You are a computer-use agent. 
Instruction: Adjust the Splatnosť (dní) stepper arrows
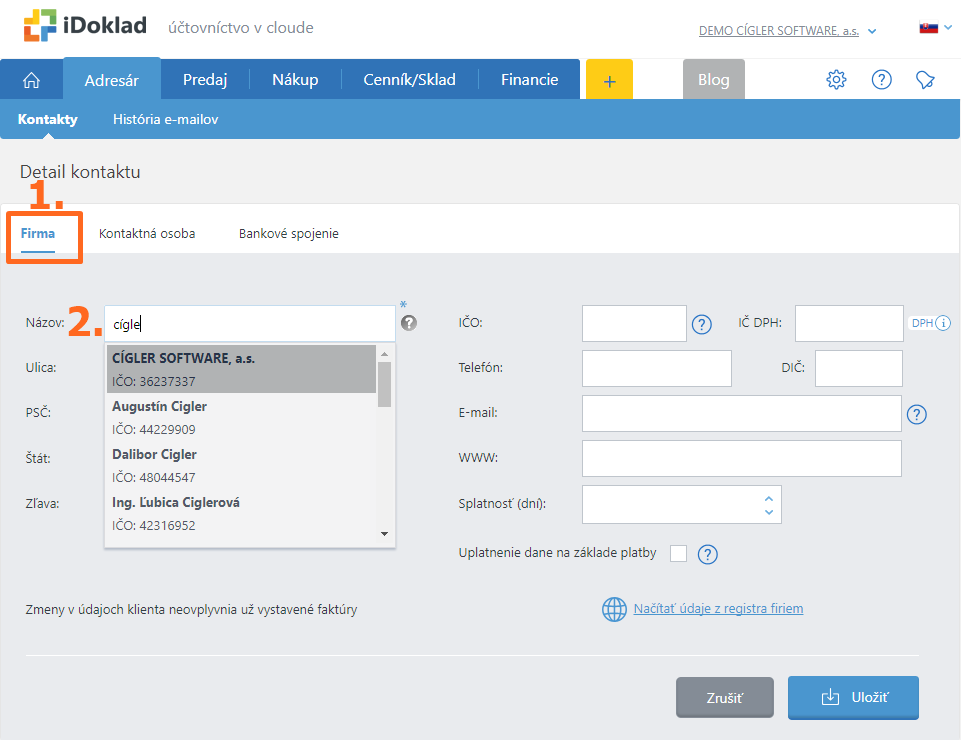[768, 505]
